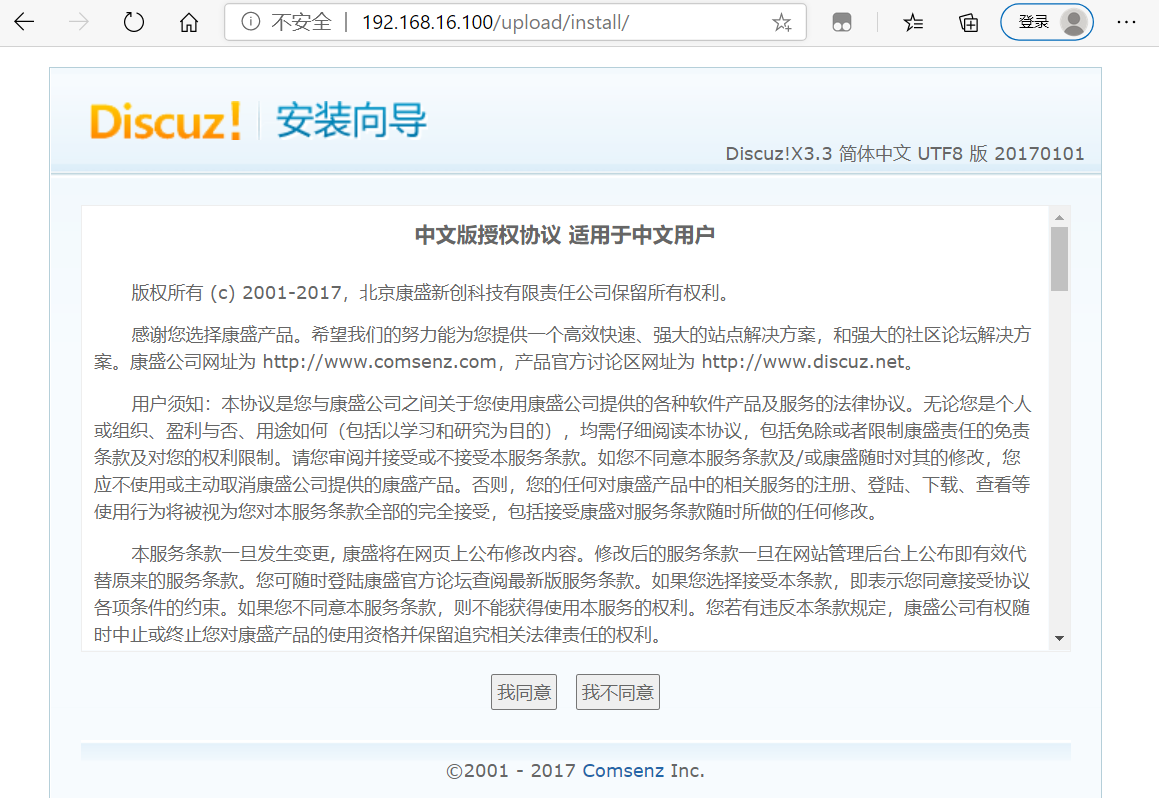Open the favorites list icon
Image resolution: width=1159 pixels, height=798 pixels.
[913, 23]
